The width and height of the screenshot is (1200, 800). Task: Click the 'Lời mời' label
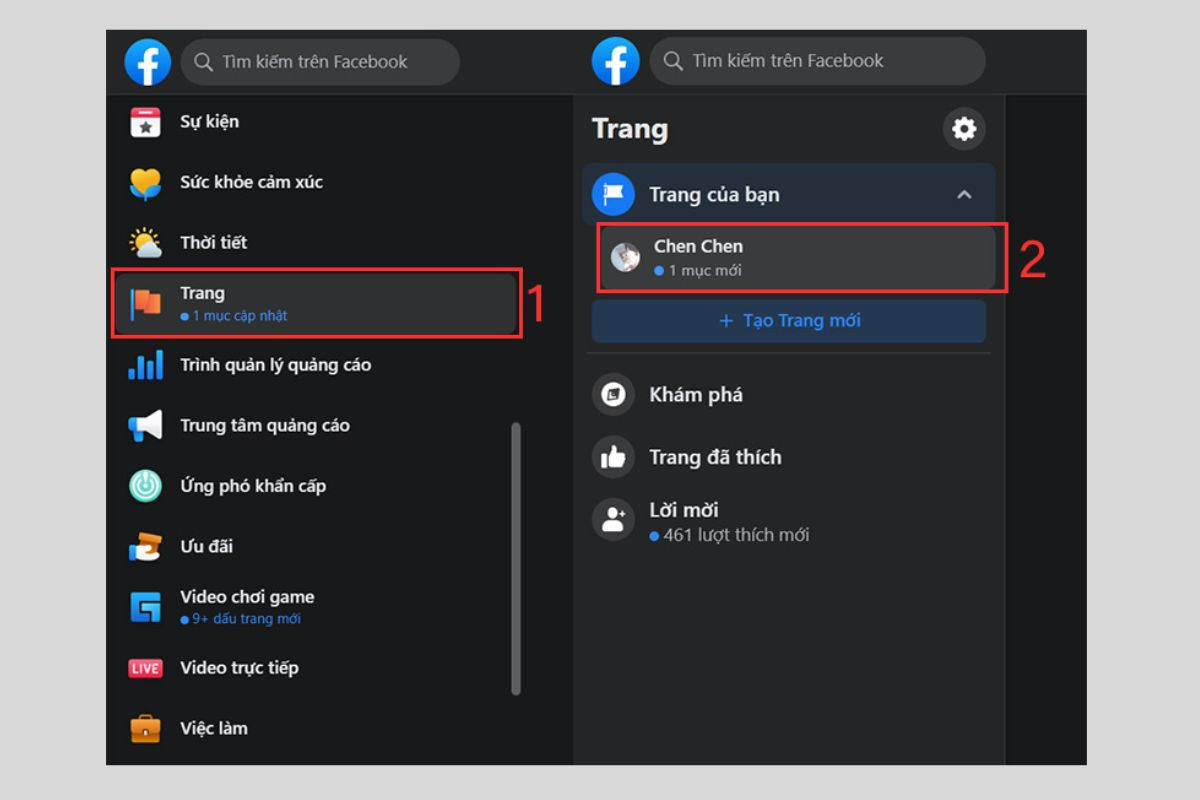684,510
